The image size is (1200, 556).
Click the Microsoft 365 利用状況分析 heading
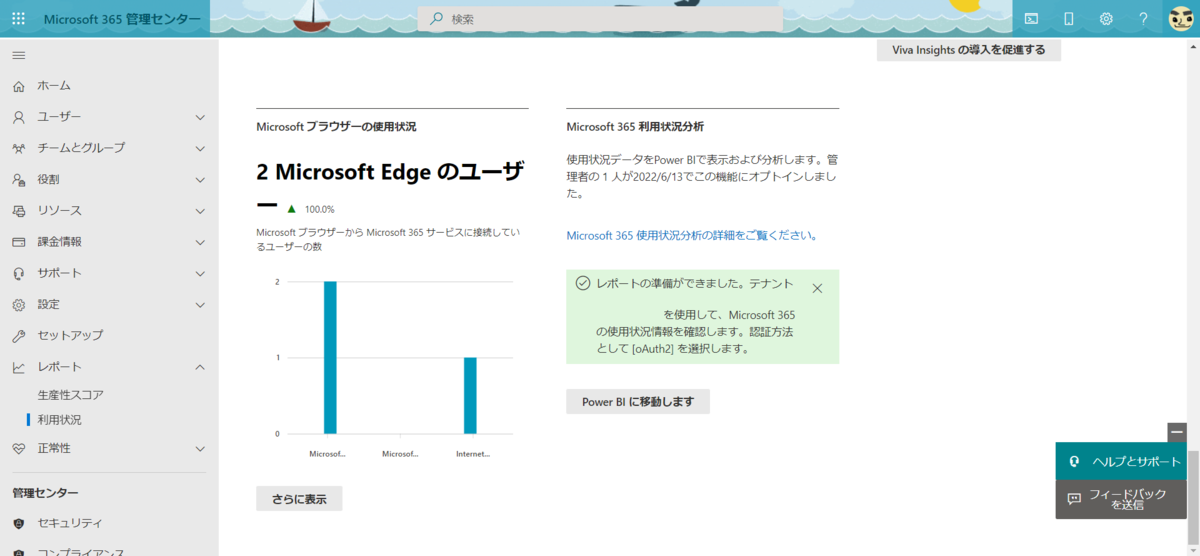[635, 127]
